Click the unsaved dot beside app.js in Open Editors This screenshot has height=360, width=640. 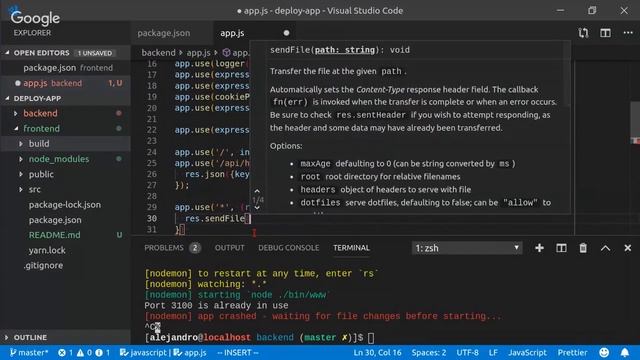click(x=18, y=83)
